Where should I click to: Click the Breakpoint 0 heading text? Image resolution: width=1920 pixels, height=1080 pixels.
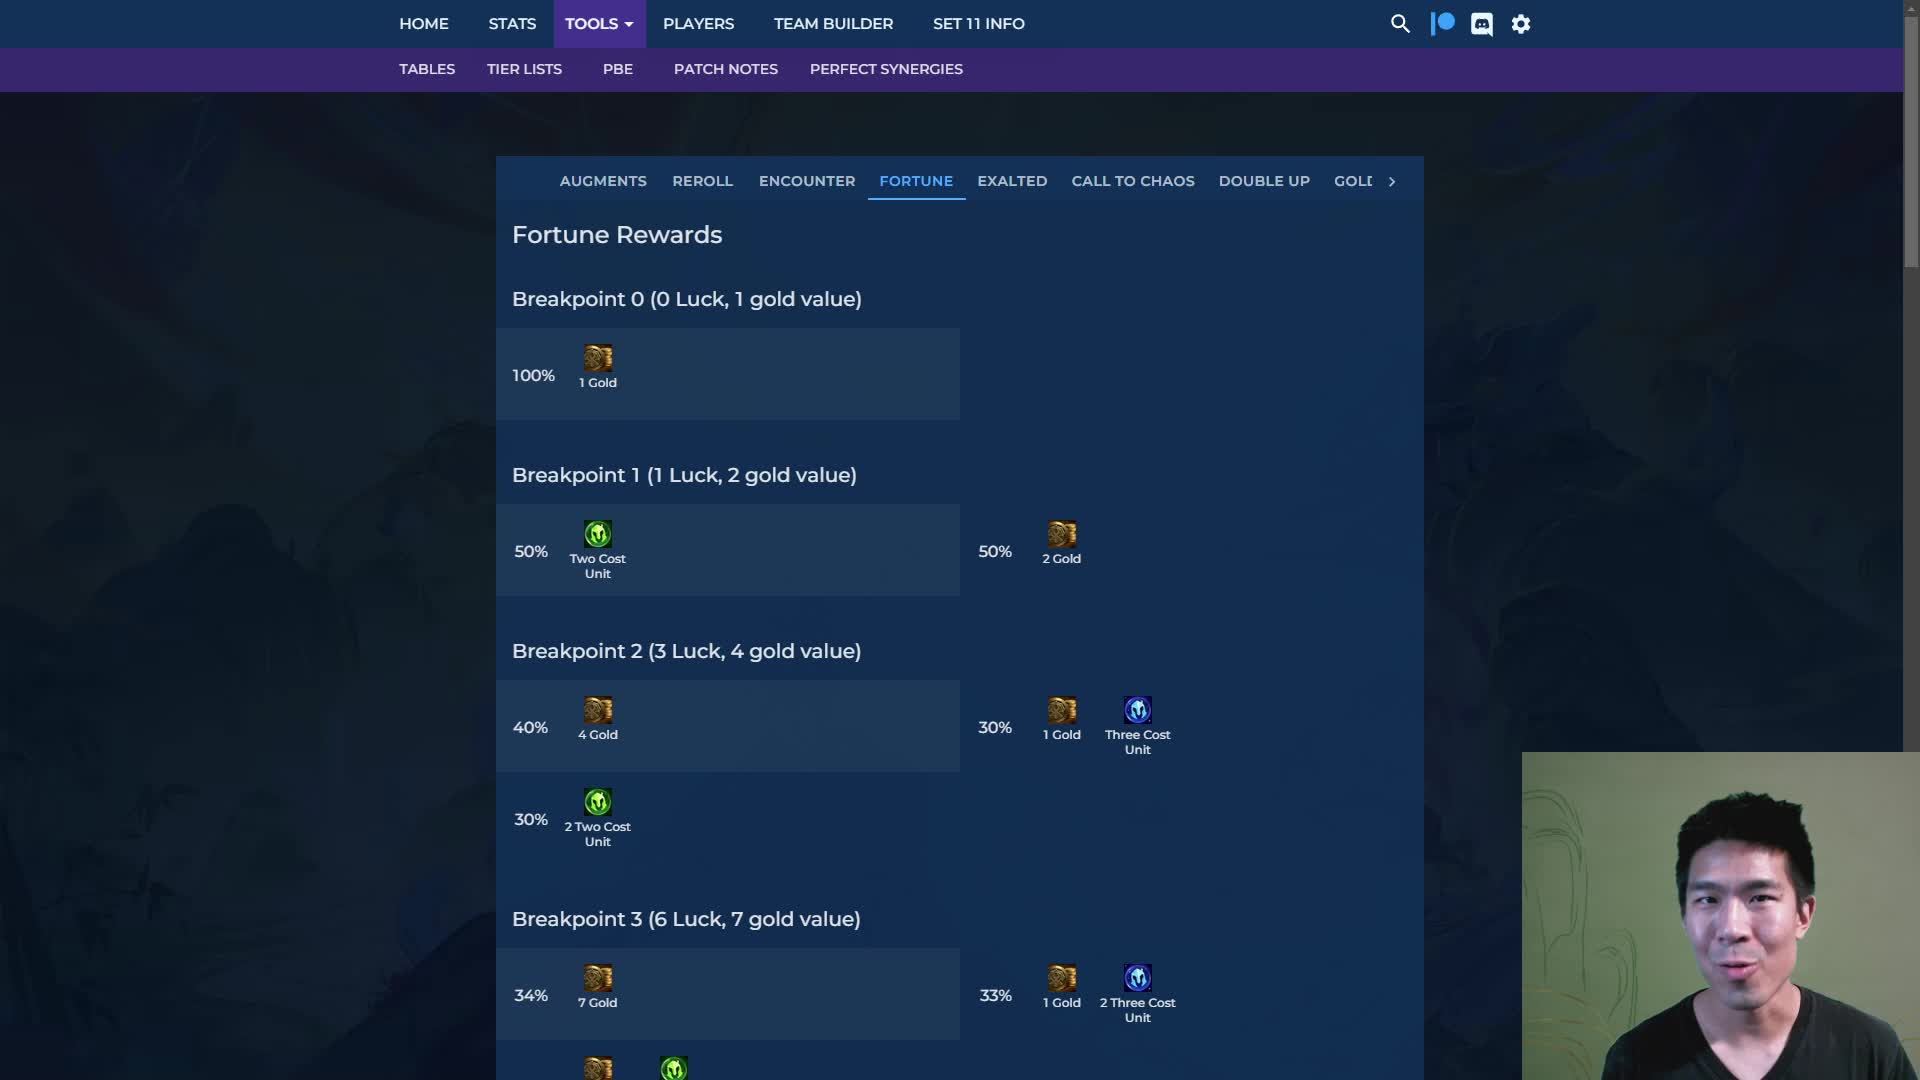[x=687, y=299]
